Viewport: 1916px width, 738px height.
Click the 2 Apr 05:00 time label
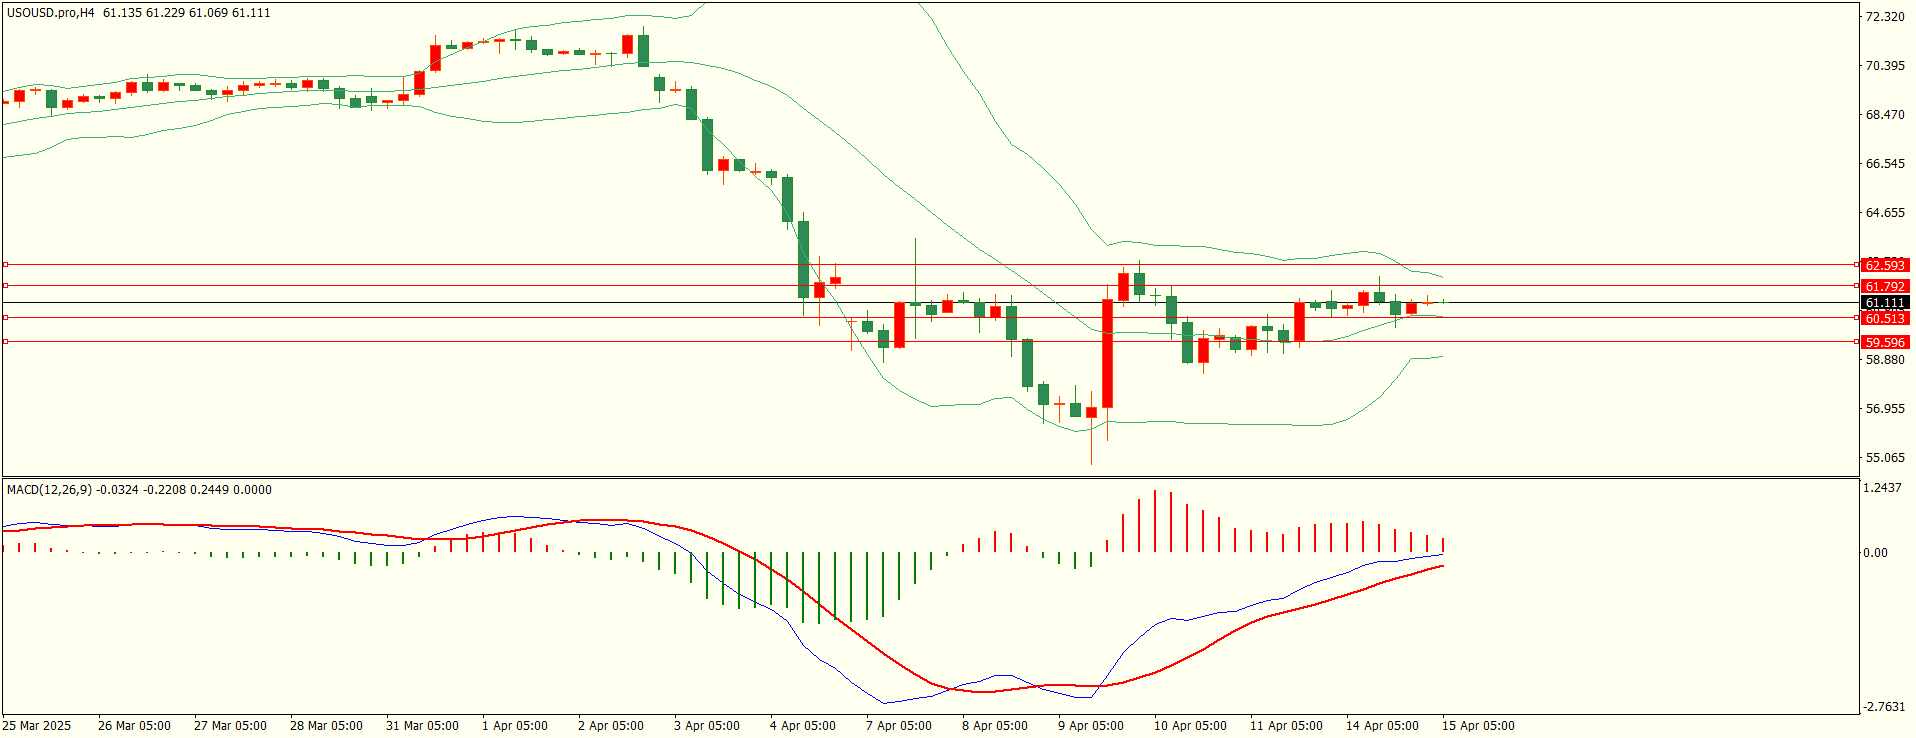click(611, 725)
